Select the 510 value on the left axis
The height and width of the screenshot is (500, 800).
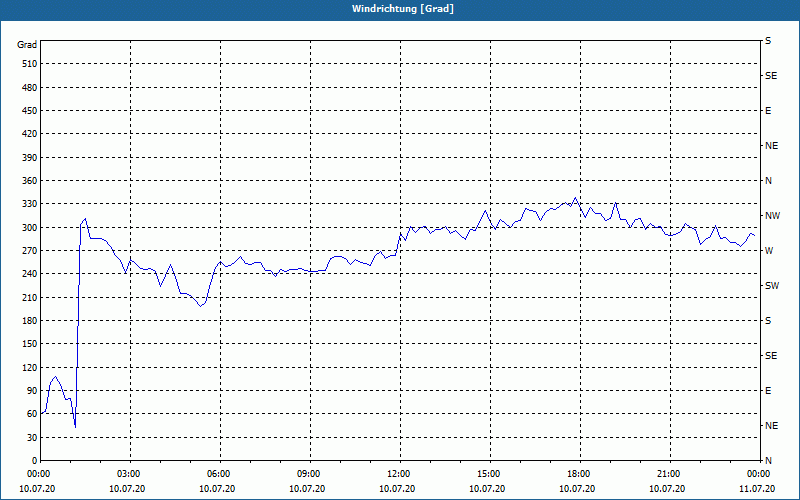tap(30, 64)
